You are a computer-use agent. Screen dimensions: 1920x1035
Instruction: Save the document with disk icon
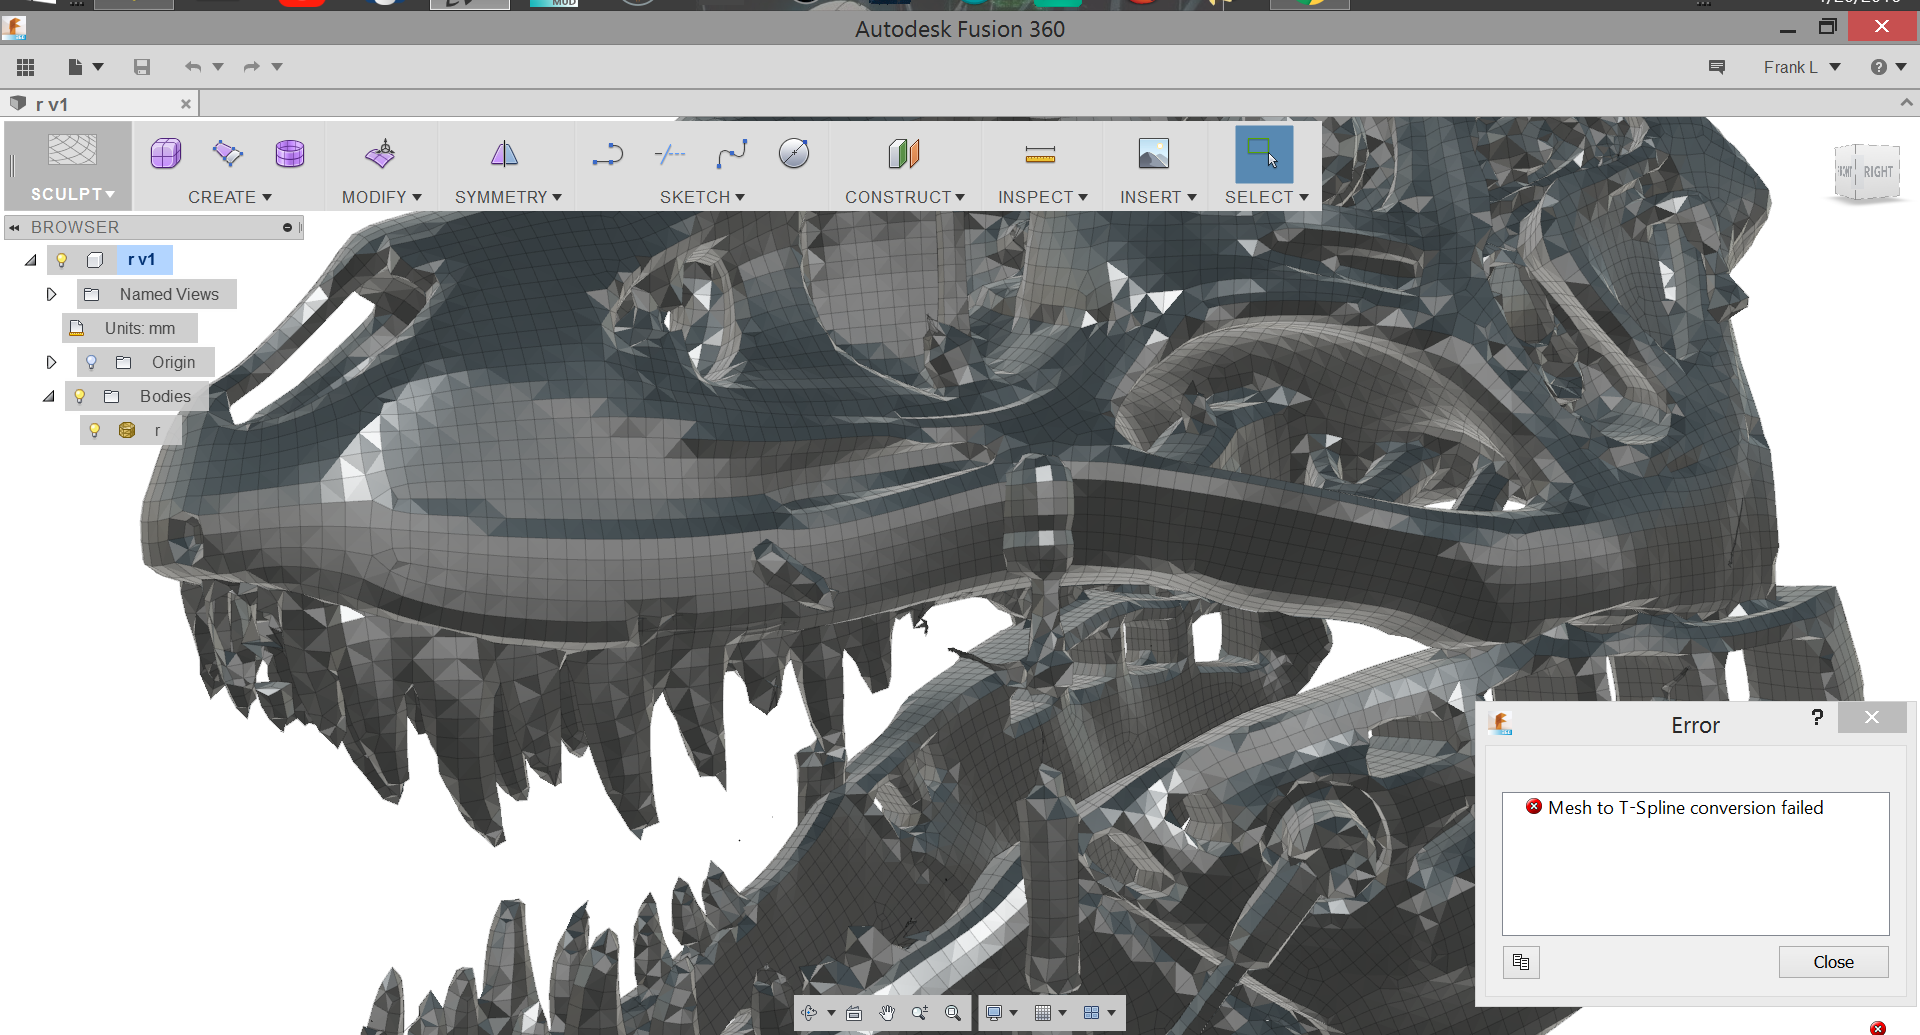[142, 67]
